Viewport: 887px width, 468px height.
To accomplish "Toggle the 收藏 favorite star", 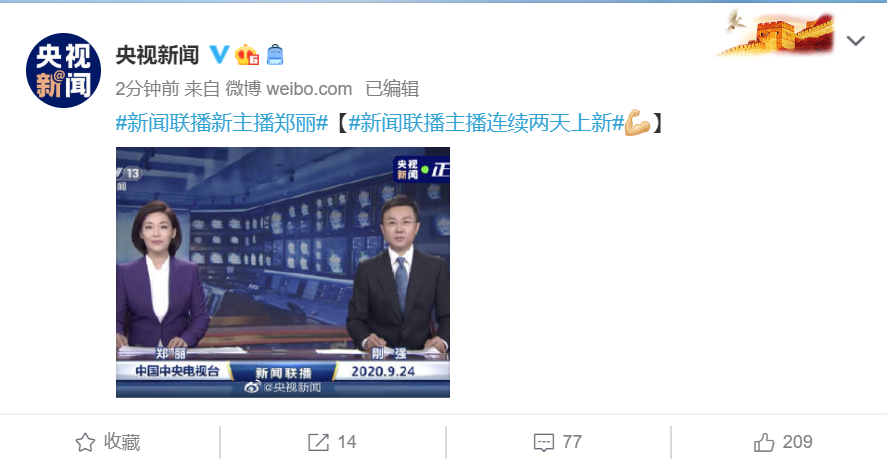I will coord(85,443).
